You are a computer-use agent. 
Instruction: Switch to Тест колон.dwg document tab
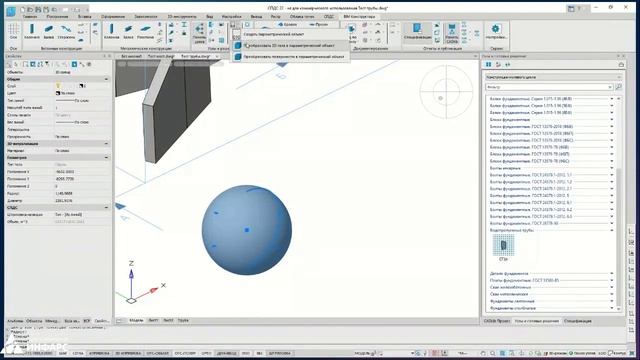161,56
